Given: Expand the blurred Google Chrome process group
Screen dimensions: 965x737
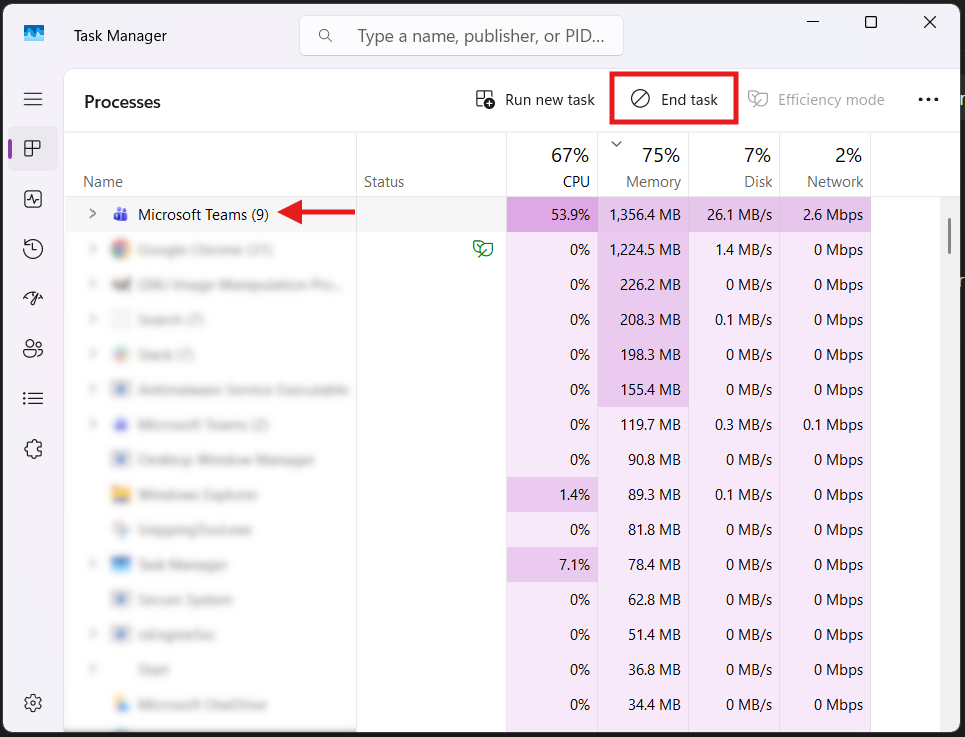Looking at the screenshot, I should coord(92,249).
